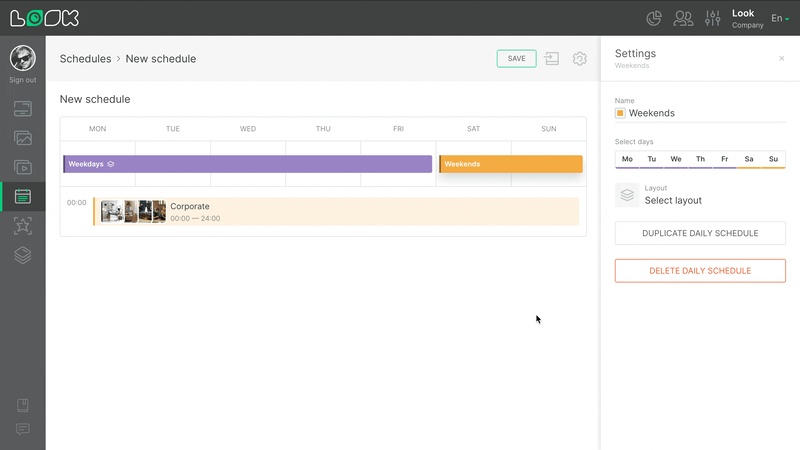Screen dimensions: 800x450
Task: Click the Delete Daily Schedule button
Action: click(x=700, y=270)
